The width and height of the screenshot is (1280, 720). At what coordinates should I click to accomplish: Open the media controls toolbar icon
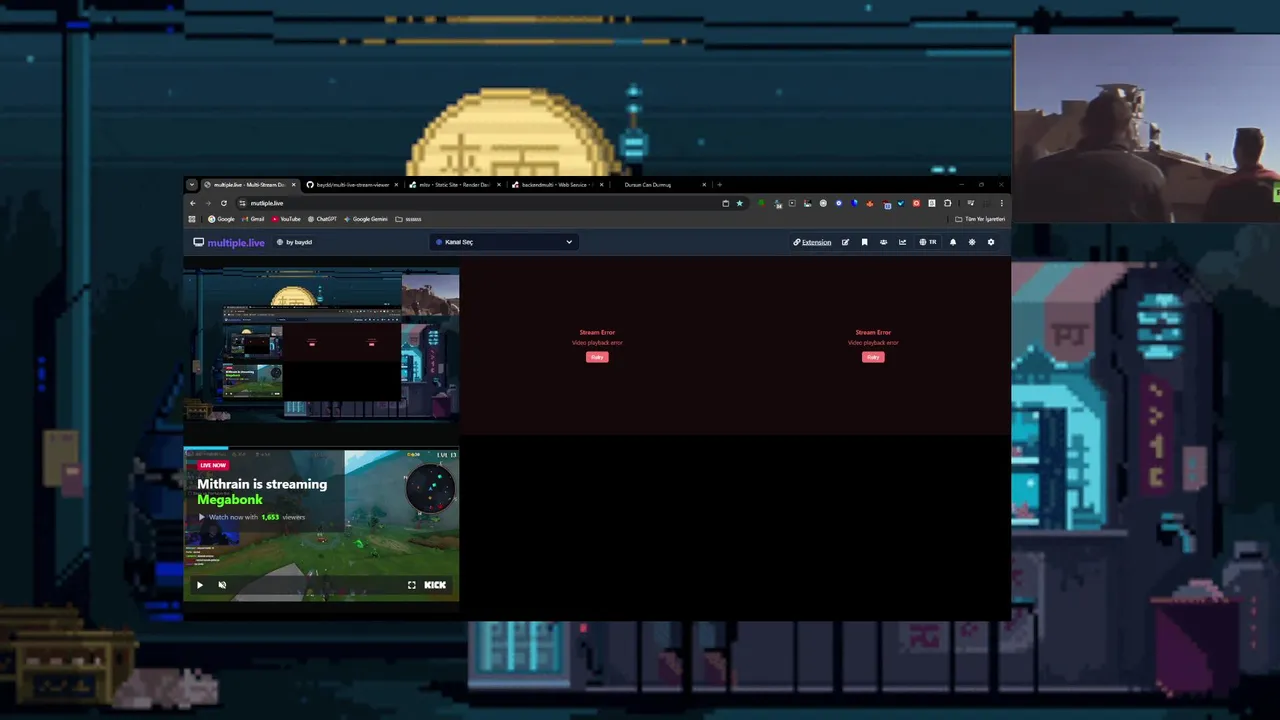click(970, 203)
